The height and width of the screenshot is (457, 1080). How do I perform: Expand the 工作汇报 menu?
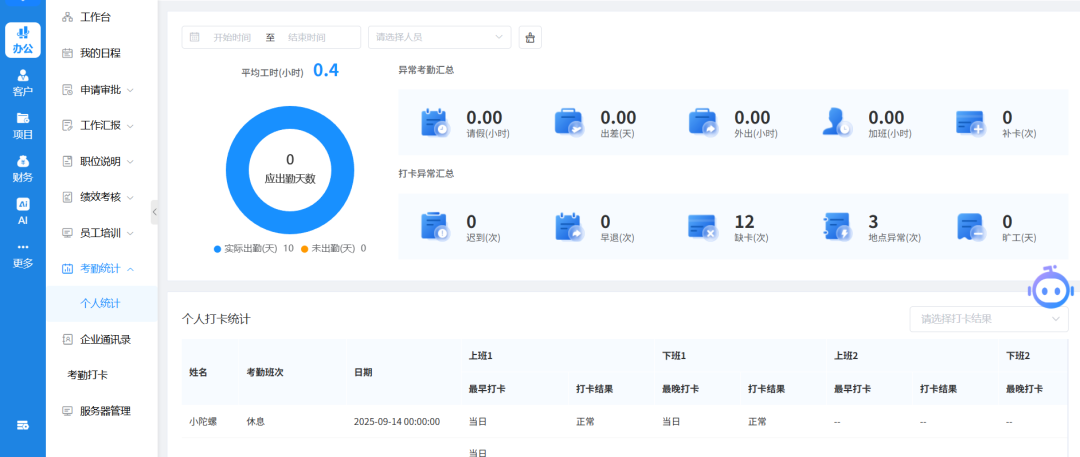point(130,125)
